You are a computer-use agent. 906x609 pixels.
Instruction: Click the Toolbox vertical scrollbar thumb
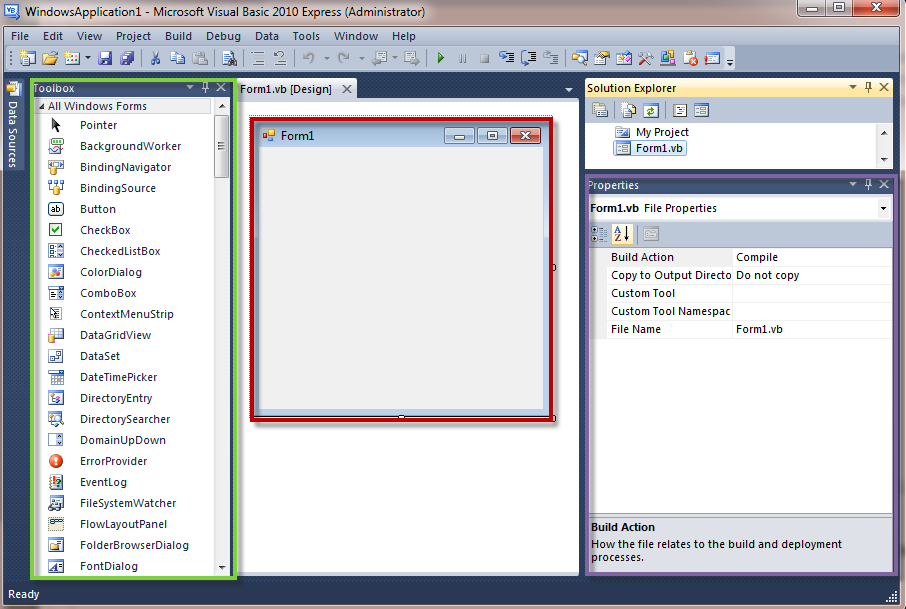click(x=221, y=146)
